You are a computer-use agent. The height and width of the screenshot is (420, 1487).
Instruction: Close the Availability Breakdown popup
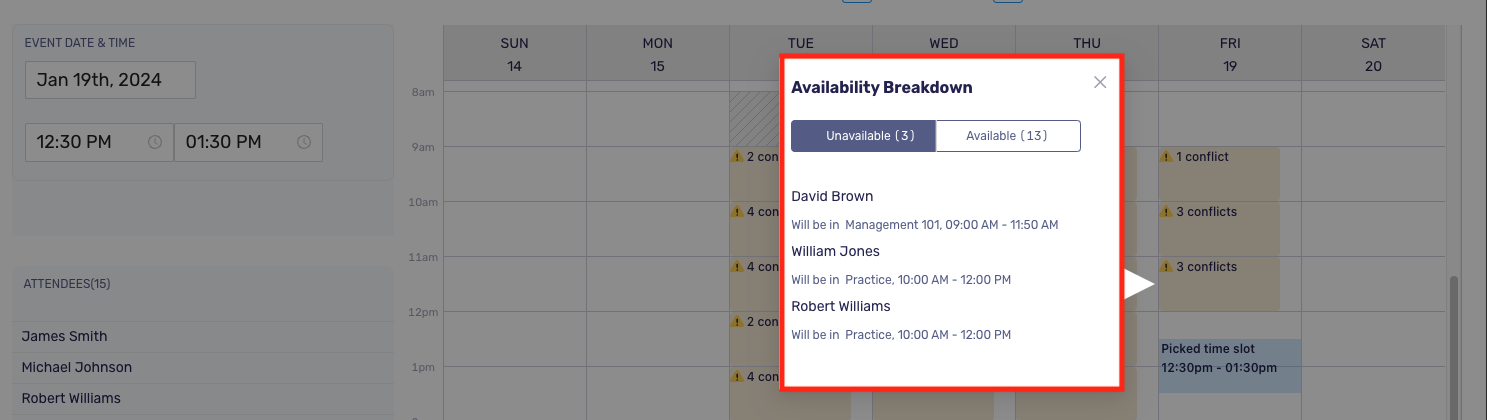click(1100, 82)
